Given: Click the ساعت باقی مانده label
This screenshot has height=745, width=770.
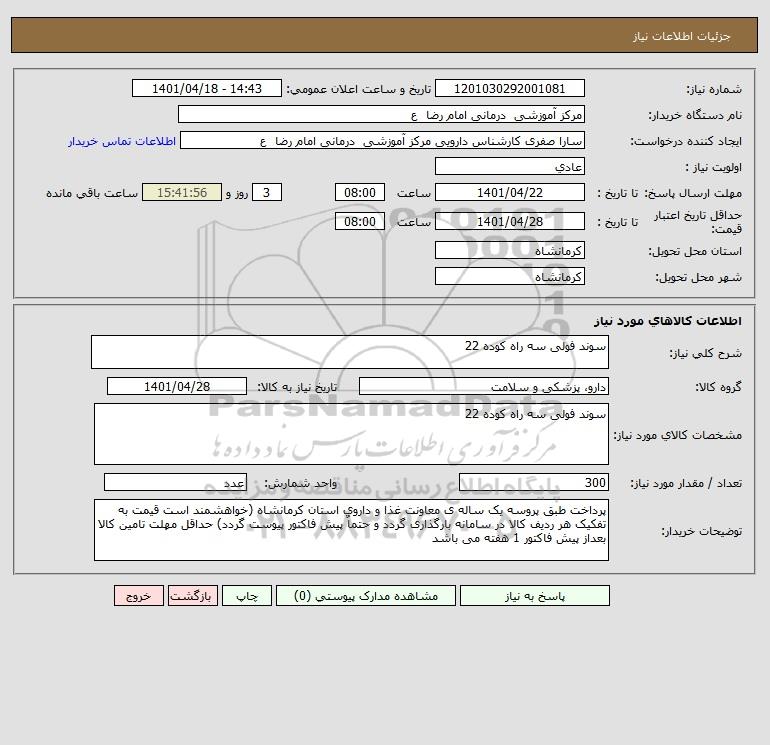Looking at the screenshot, I should tap(92, 193).
